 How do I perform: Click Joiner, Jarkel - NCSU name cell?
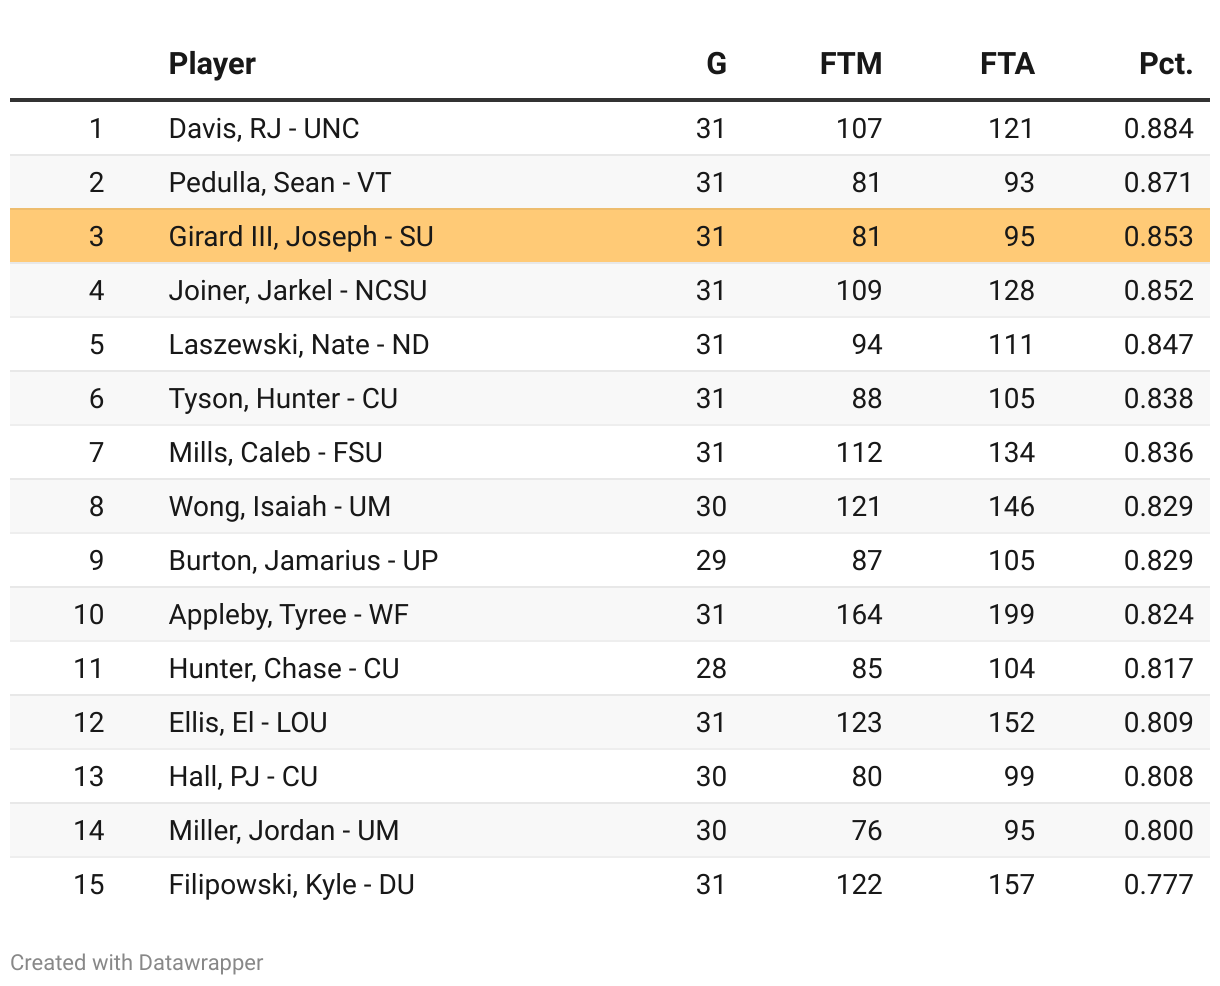point(298,291)
